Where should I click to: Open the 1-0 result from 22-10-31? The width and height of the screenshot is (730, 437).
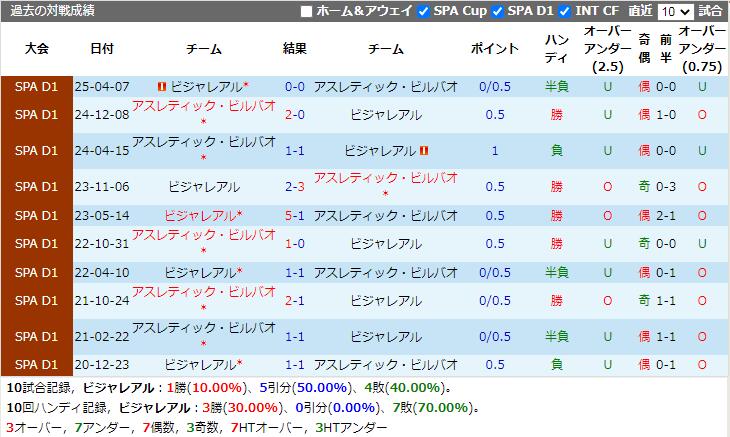295,243
